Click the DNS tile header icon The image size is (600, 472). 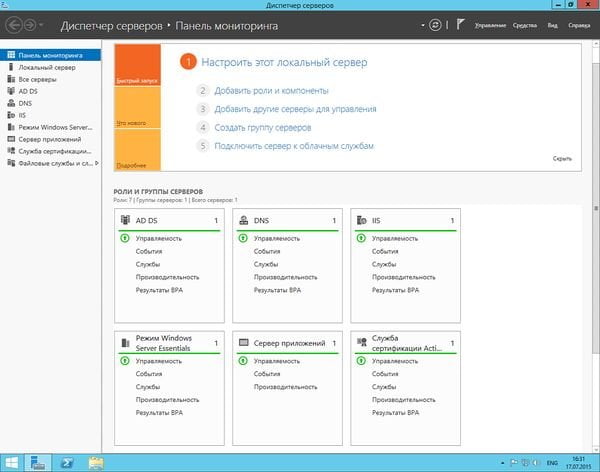click(x=243, y=220)
